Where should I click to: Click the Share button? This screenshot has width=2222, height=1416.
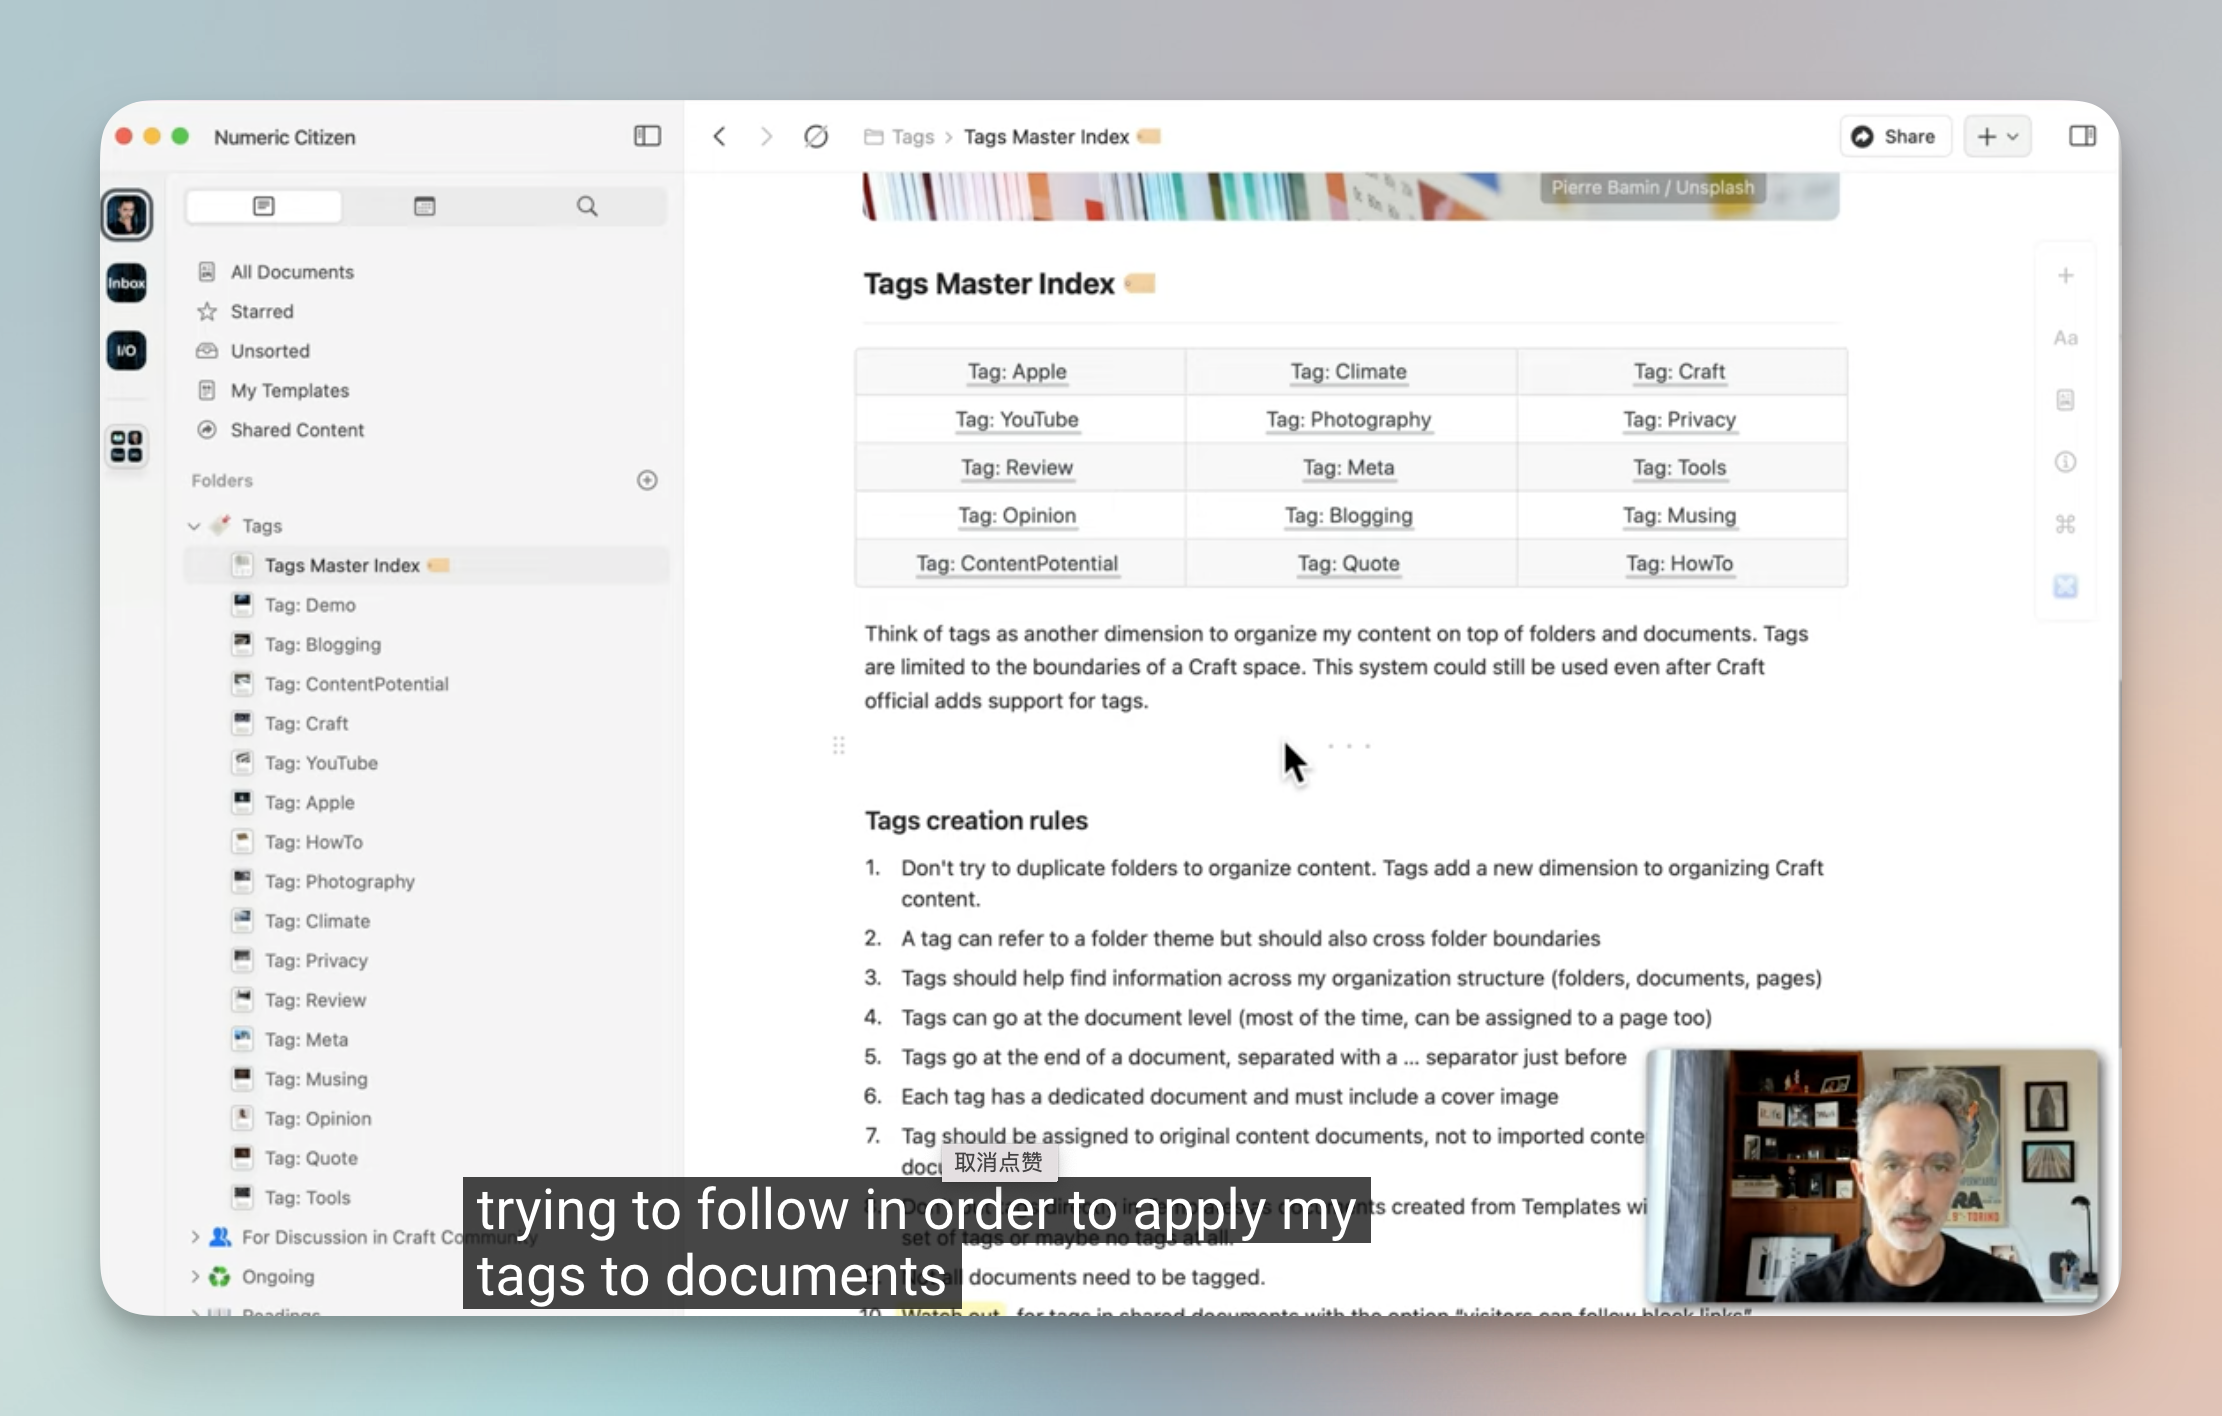tap(1894, 136)
